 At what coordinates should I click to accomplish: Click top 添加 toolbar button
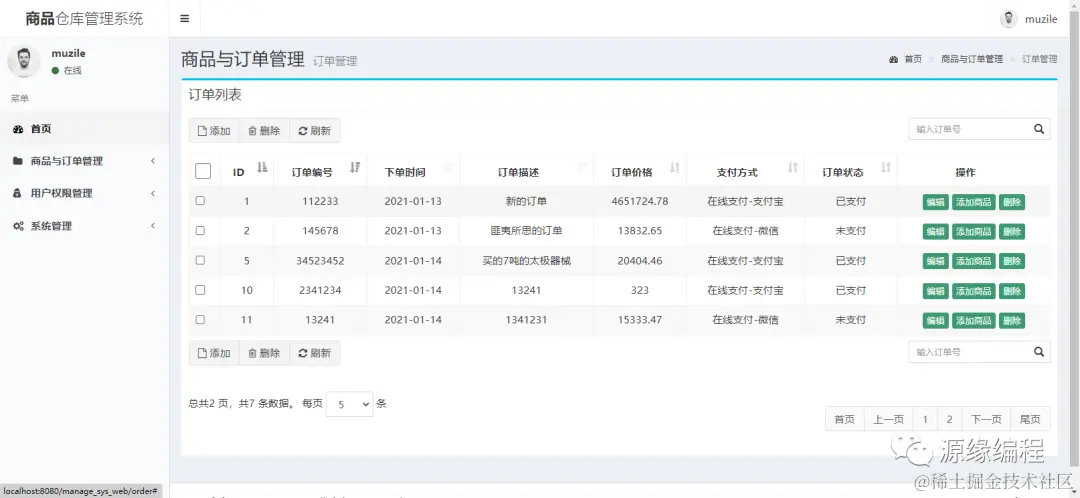(x=214, y=131)
